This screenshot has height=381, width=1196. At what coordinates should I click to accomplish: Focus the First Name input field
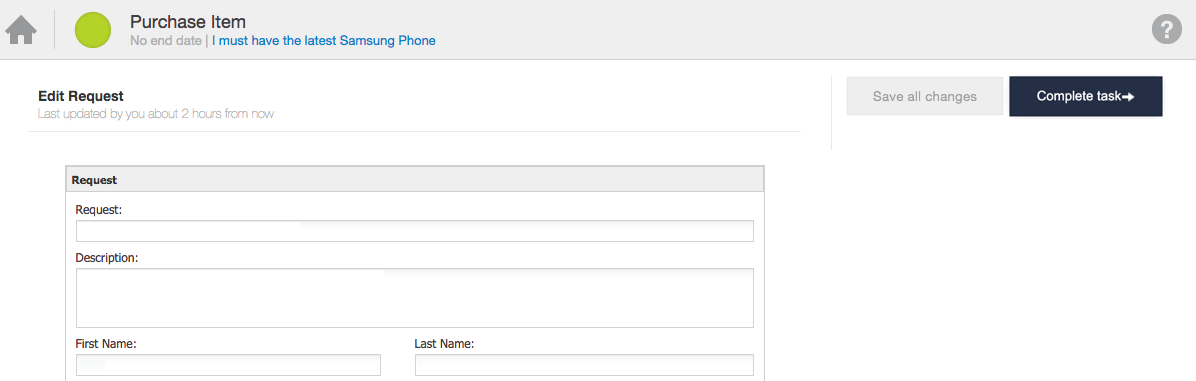click(x=228, y=365)
